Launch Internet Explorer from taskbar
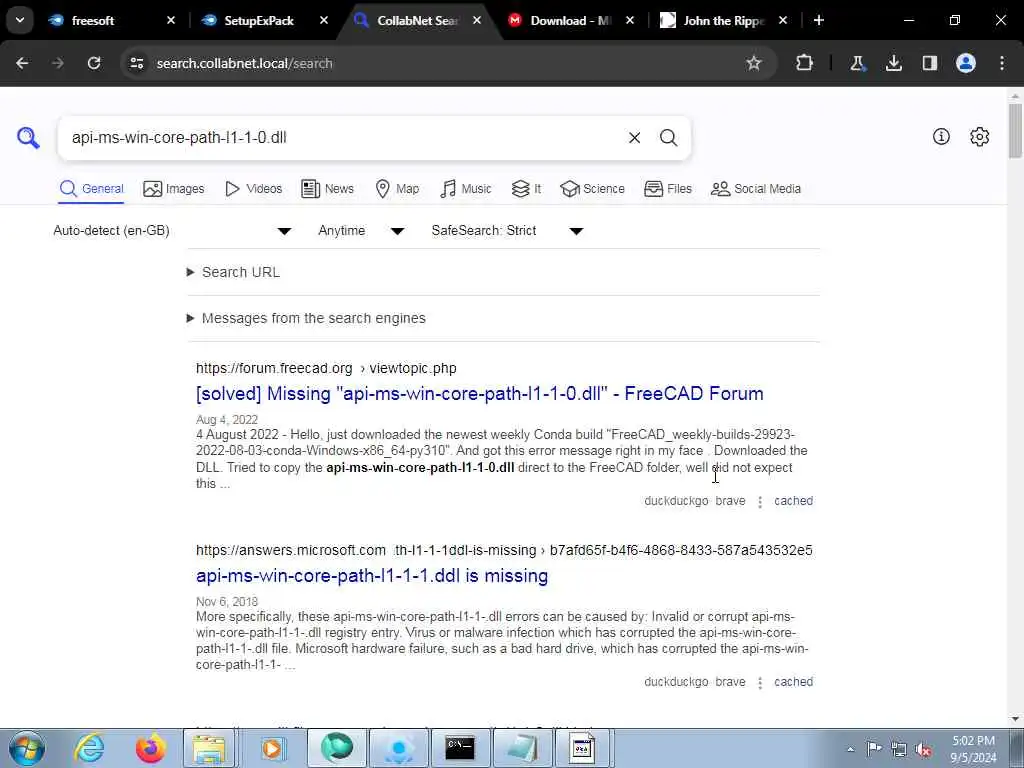Image resolution: width=1024 pixels, height=768 pixels. tap(89, 748)
